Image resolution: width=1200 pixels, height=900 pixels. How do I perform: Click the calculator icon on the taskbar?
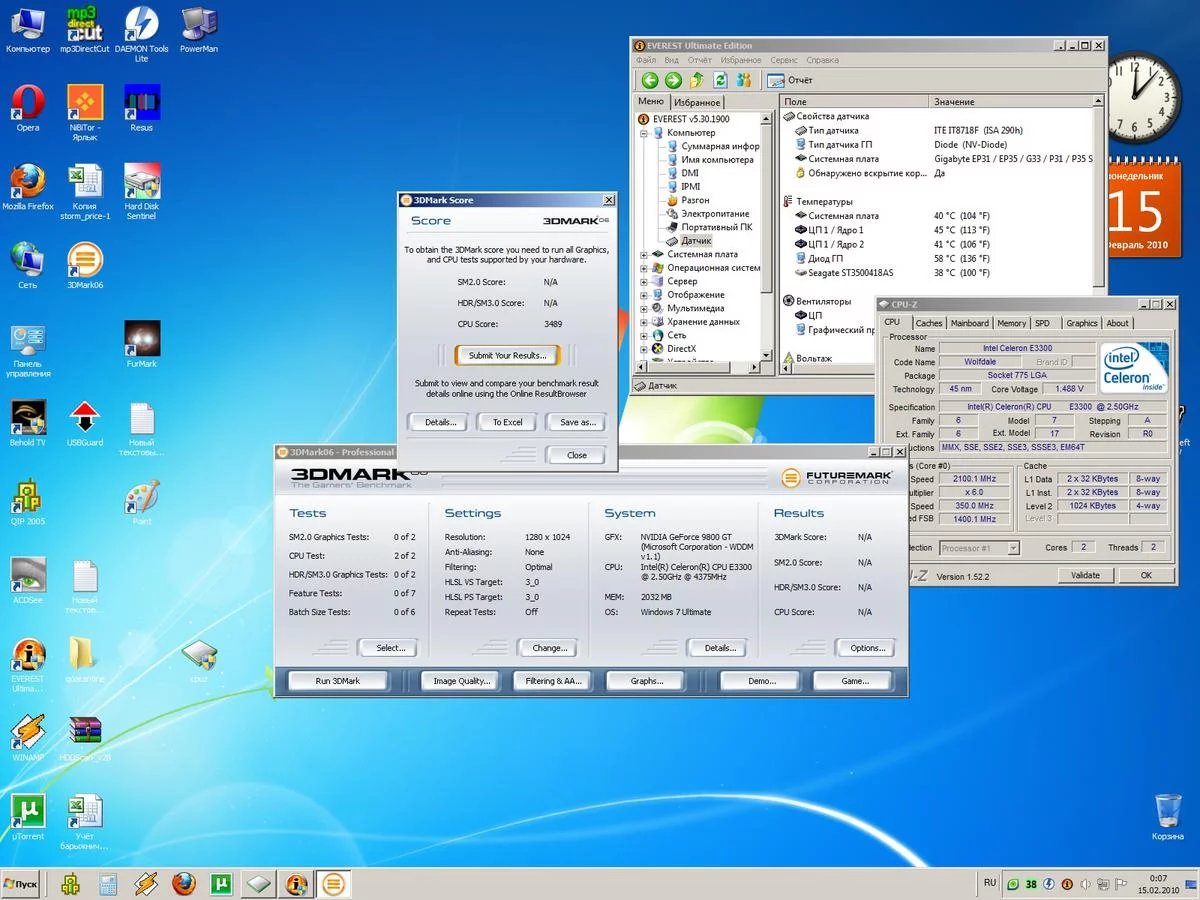[x=108, y=884]
